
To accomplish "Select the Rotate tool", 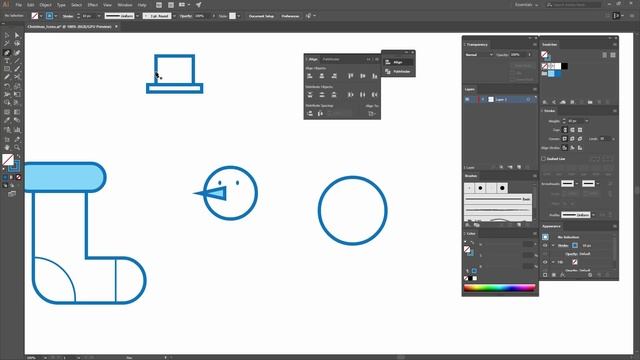I will click(7, 86).
